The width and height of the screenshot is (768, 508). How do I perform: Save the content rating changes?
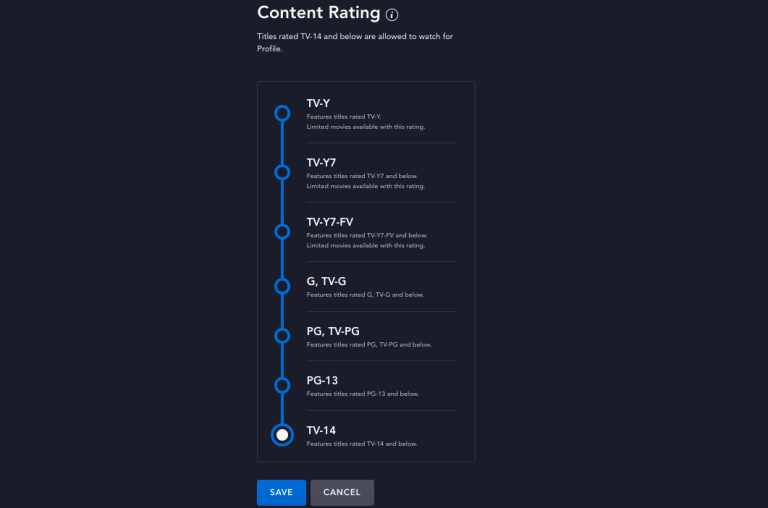[282, 492]
